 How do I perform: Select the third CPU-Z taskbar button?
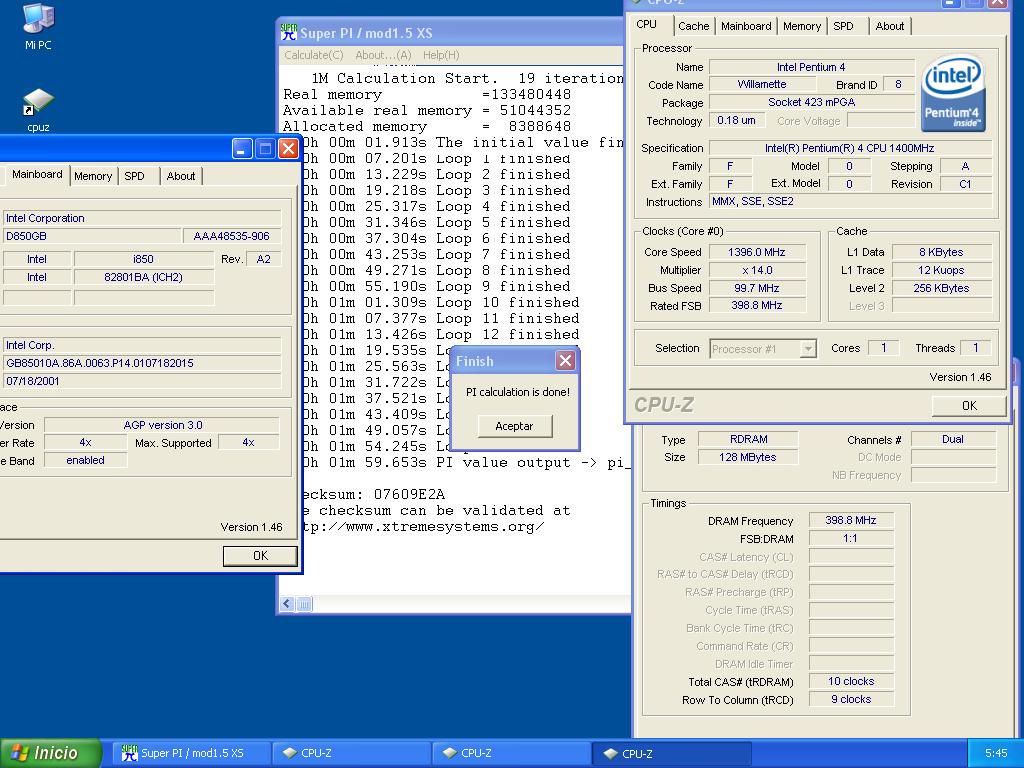point(673,753)
